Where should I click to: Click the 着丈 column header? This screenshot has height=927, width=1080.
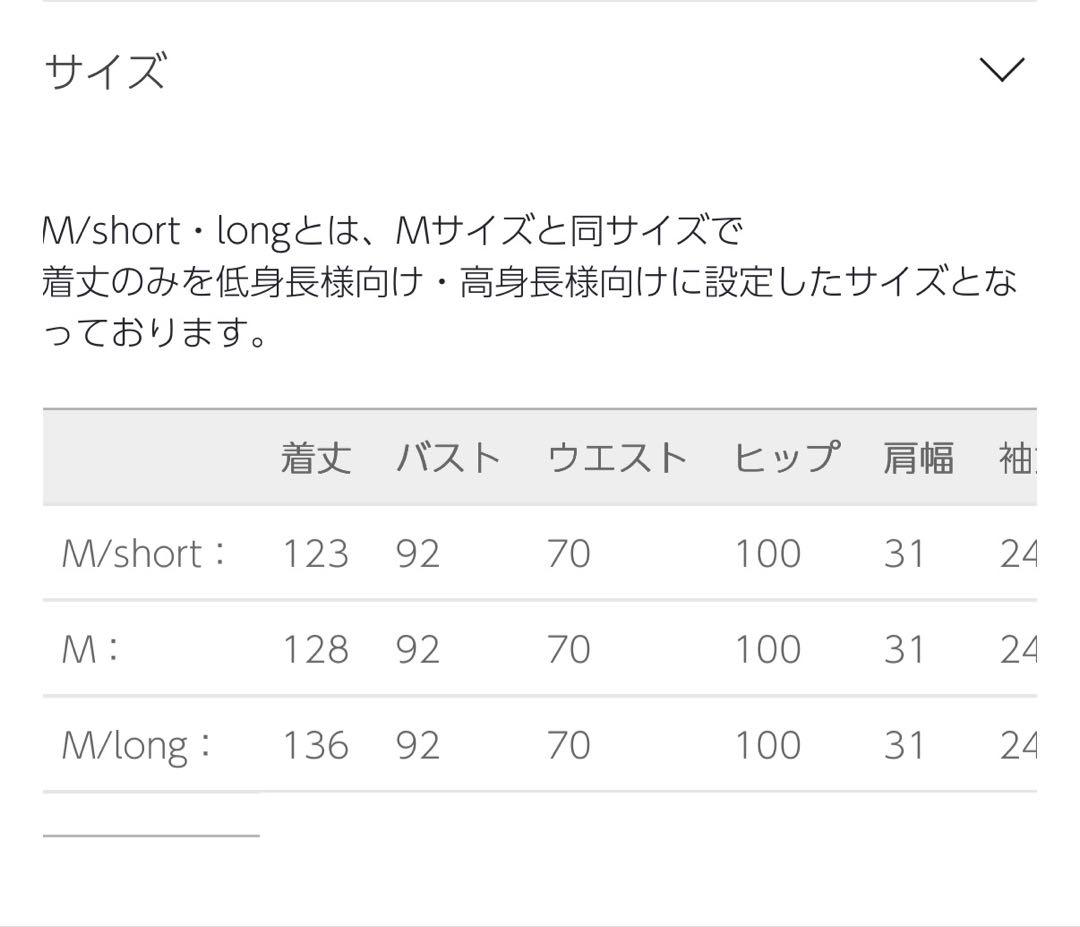pos(314,457)
